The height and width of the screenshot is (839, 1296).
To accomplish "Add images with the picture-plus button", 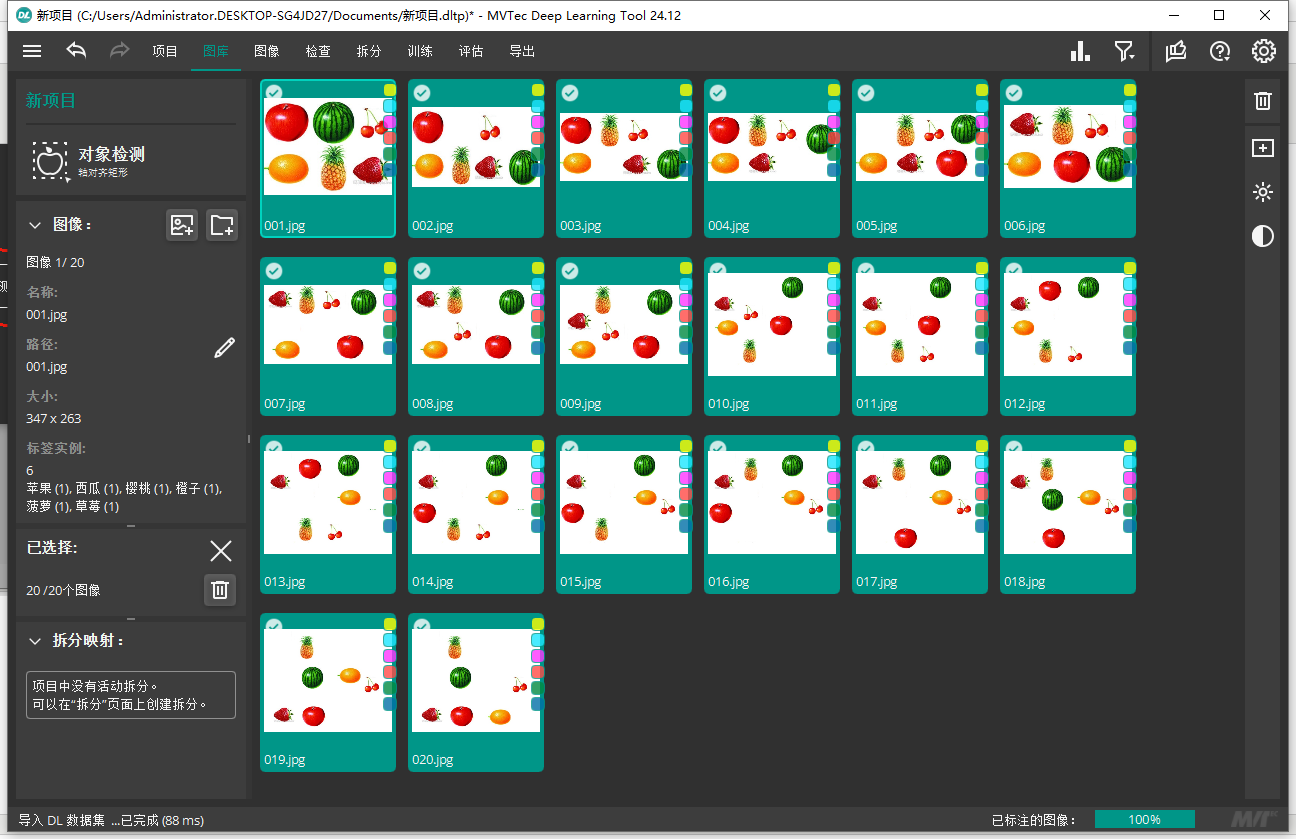I will pos(182,225).
